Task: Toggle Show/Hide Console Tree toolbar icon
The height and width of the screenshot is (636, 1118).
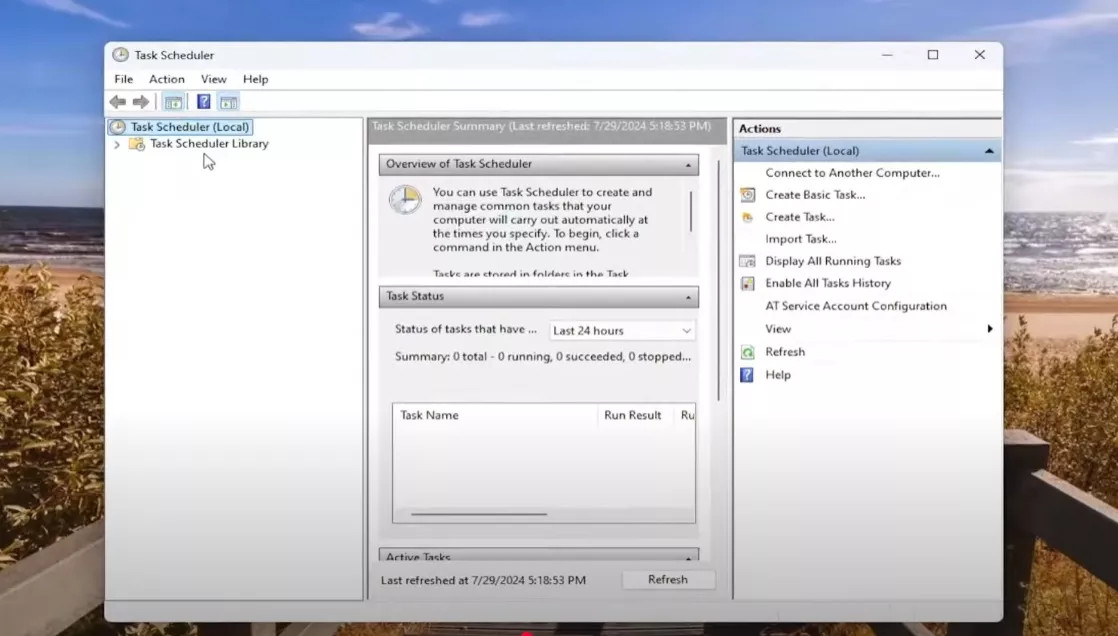Action: (x=173, y=102)
